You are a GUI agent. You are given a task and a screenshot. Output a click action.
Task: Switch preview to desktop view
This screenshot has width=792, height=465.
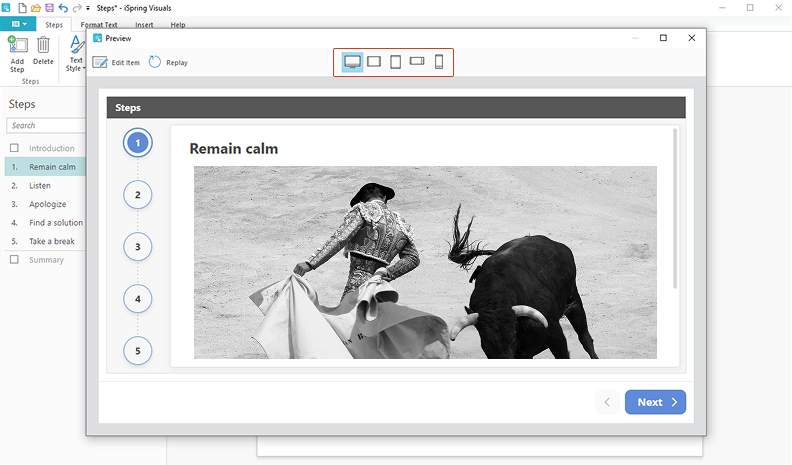[x=353, y=62]
